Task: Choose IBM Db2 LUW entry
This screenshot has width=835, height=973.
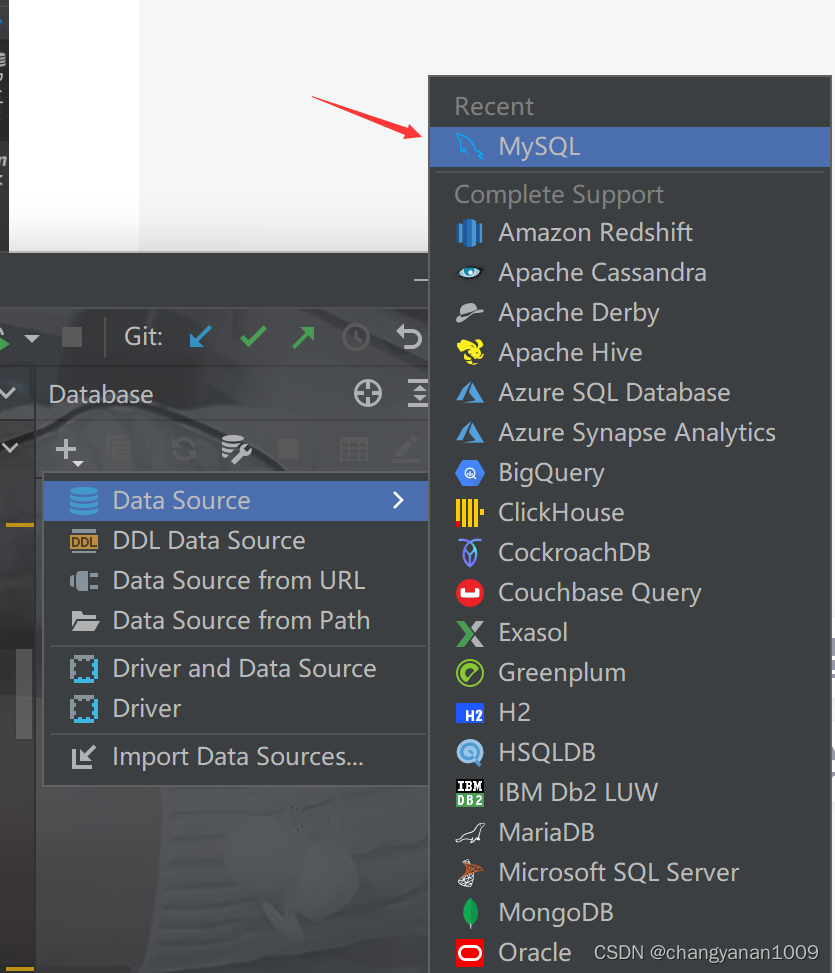Action: click(630, 792)
